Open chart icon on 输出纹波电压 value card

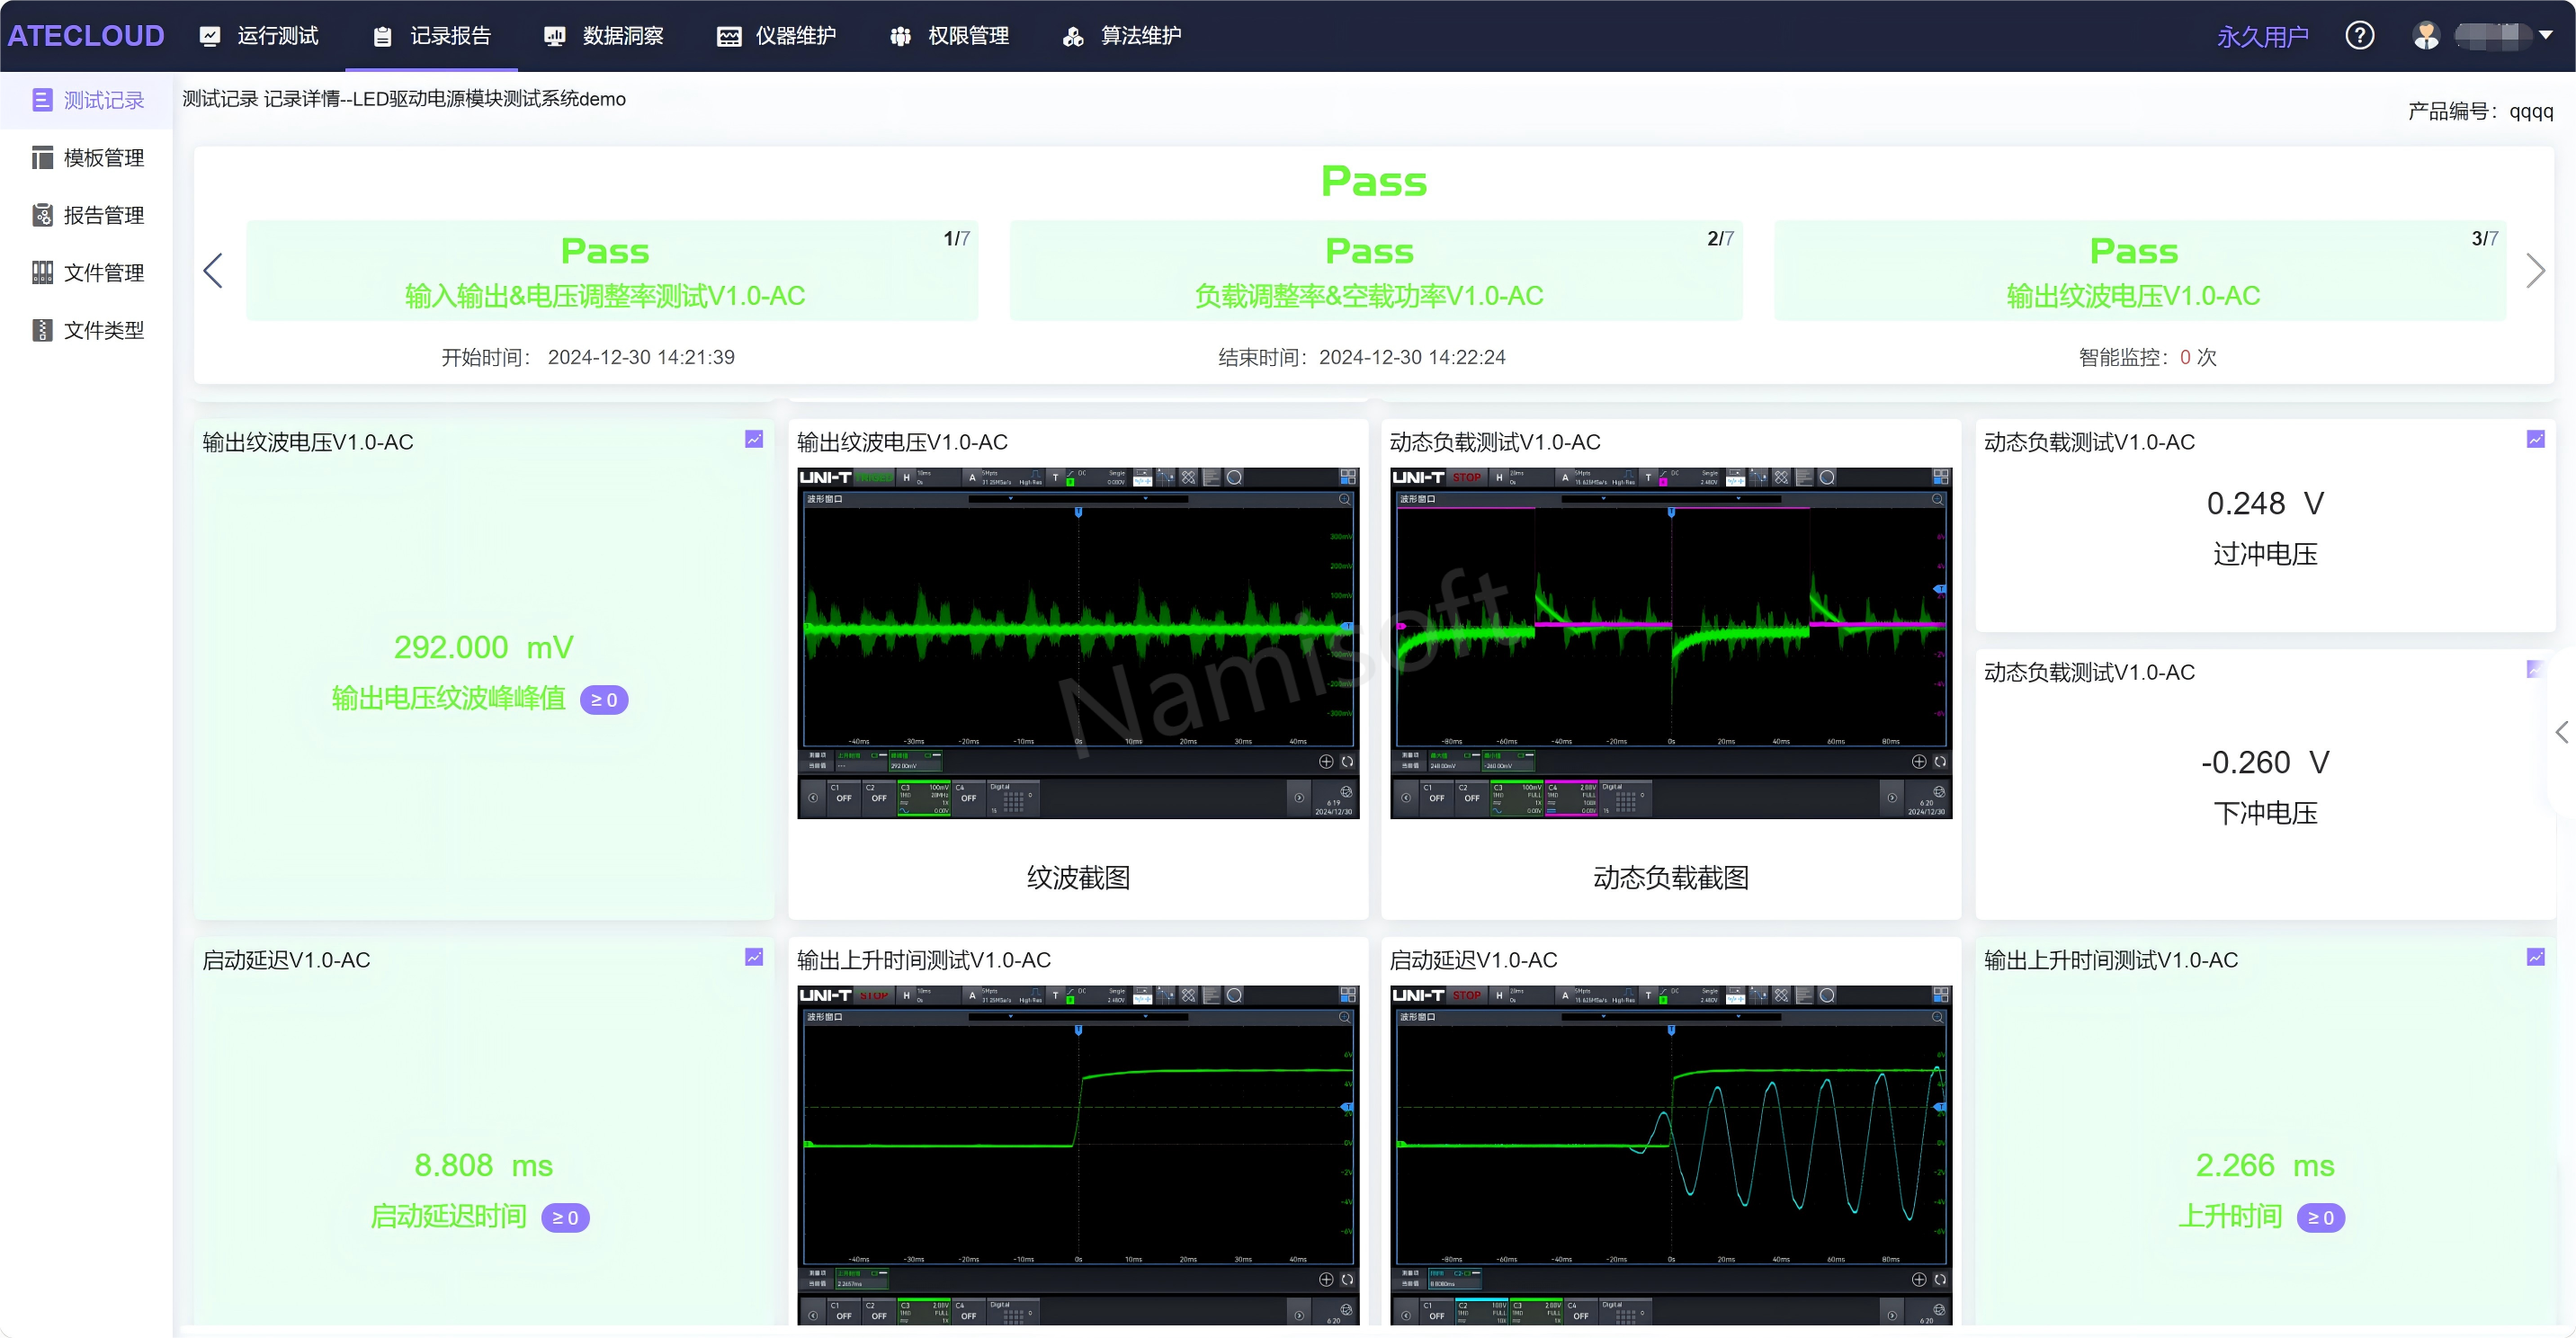pos(754,439)
